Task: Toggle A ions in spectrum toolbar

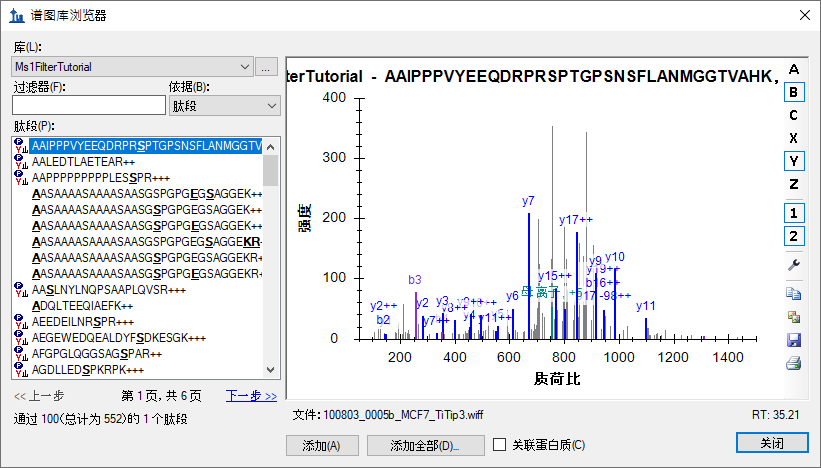Action: [794, 69]
